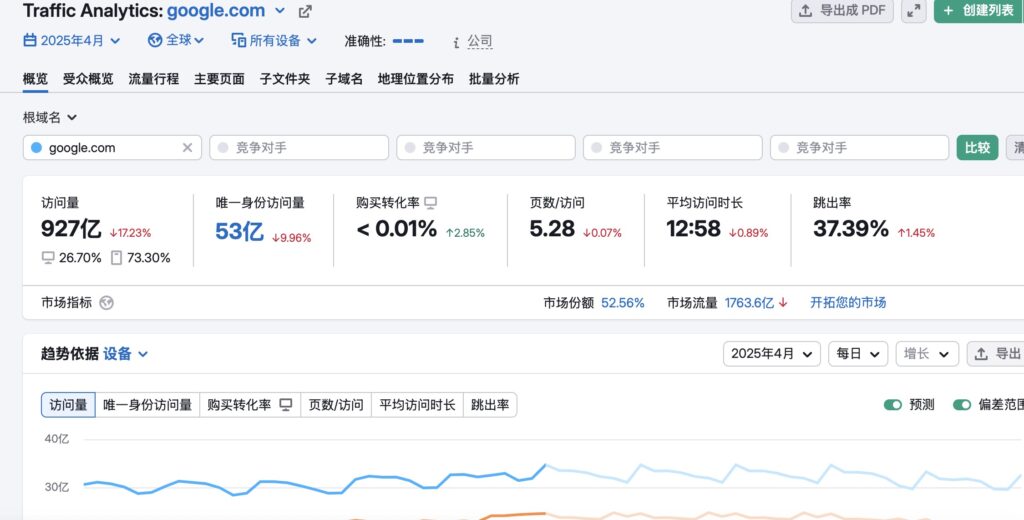Image resolution: width=1024 pixels, height=520 pixels.
Task: Click the desktop icon beside 26.70%
Action: (x=48, y=258)
